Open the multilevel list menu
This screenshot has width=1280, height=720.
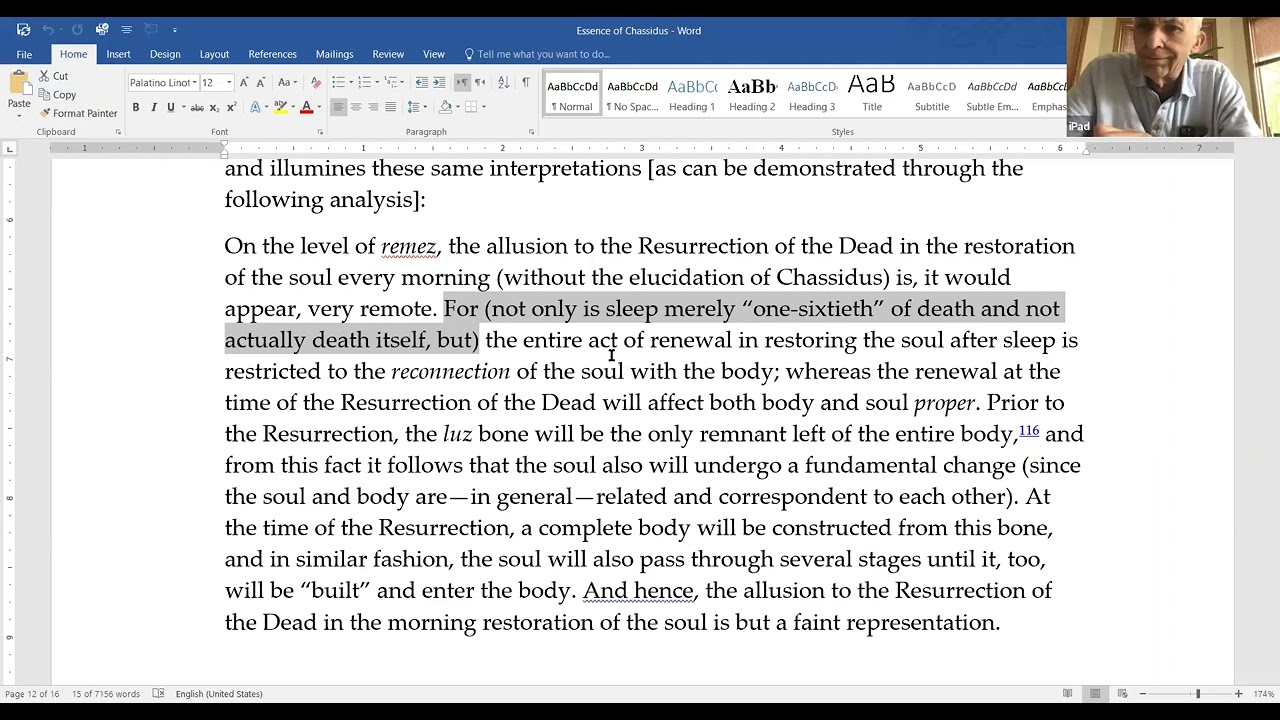pyautogui.click(x=393, y=82)
